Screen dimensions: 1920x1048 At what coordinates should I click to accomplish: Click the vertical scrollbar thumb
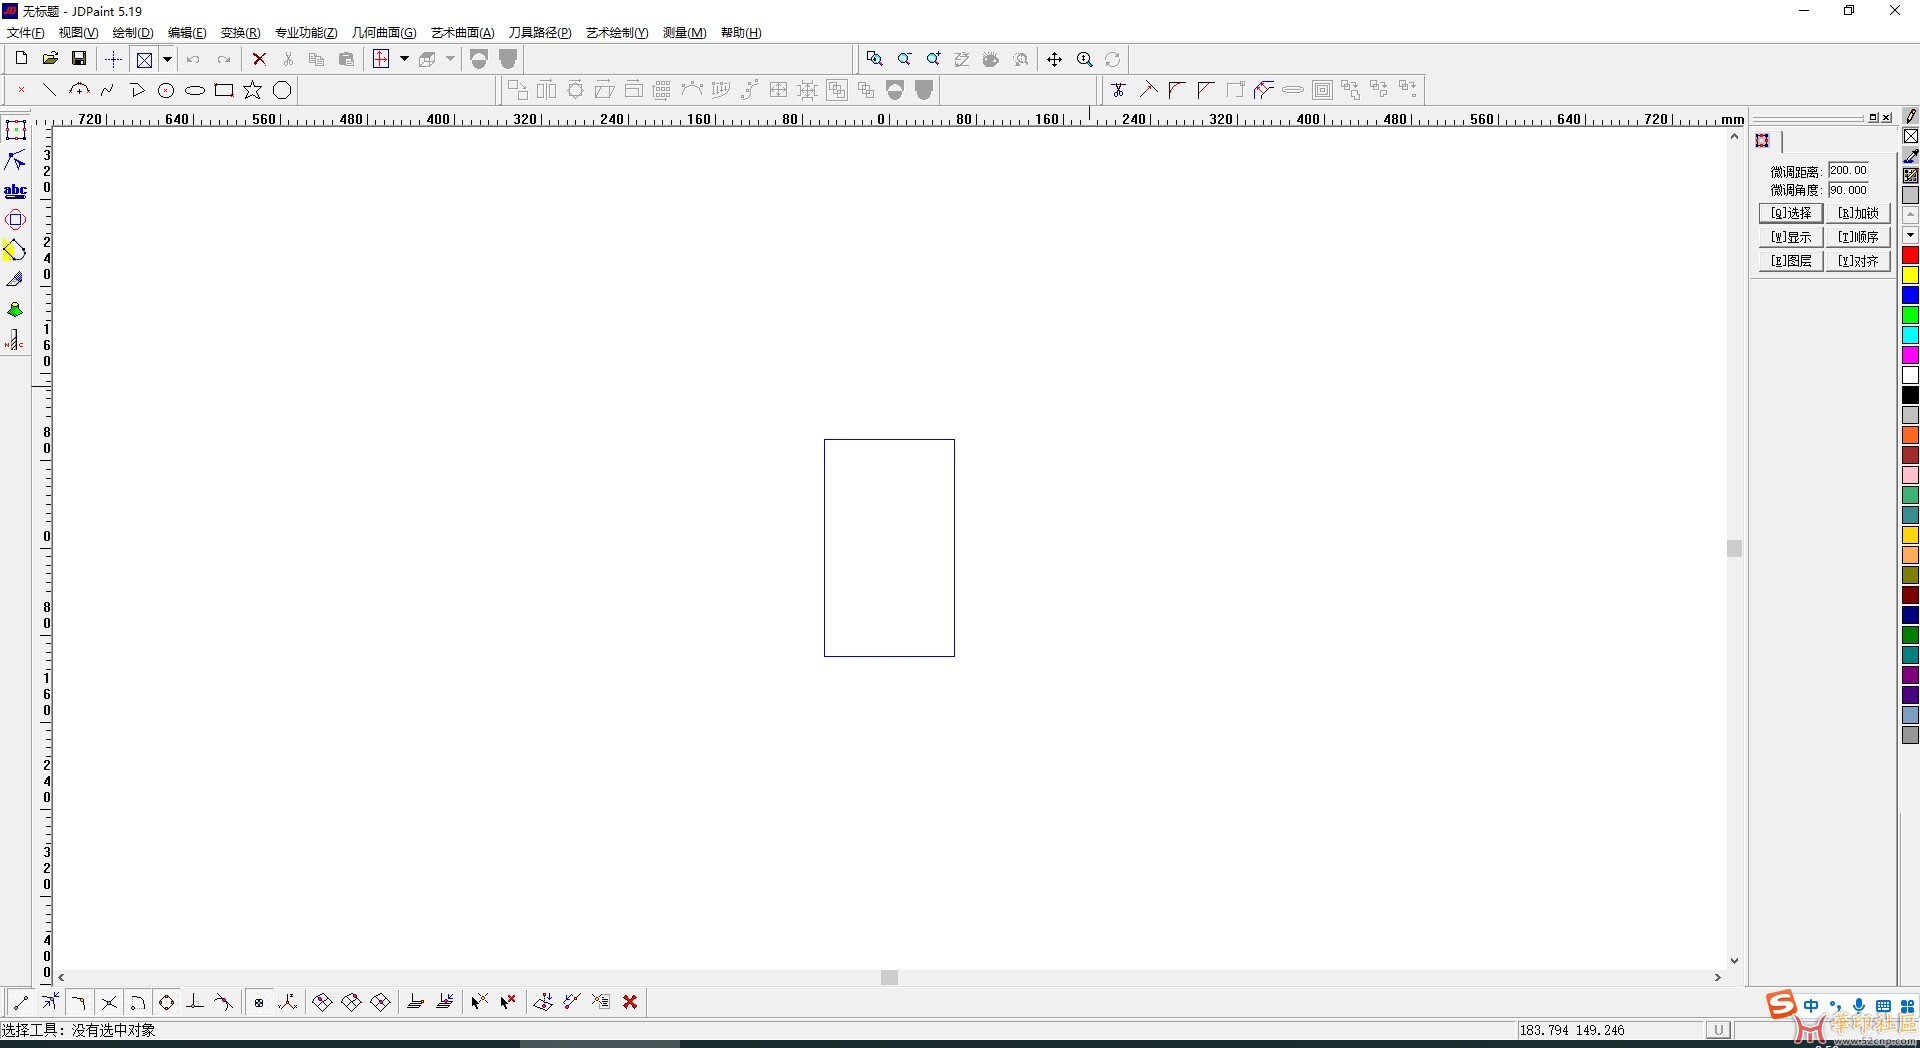coord(1734,548)
